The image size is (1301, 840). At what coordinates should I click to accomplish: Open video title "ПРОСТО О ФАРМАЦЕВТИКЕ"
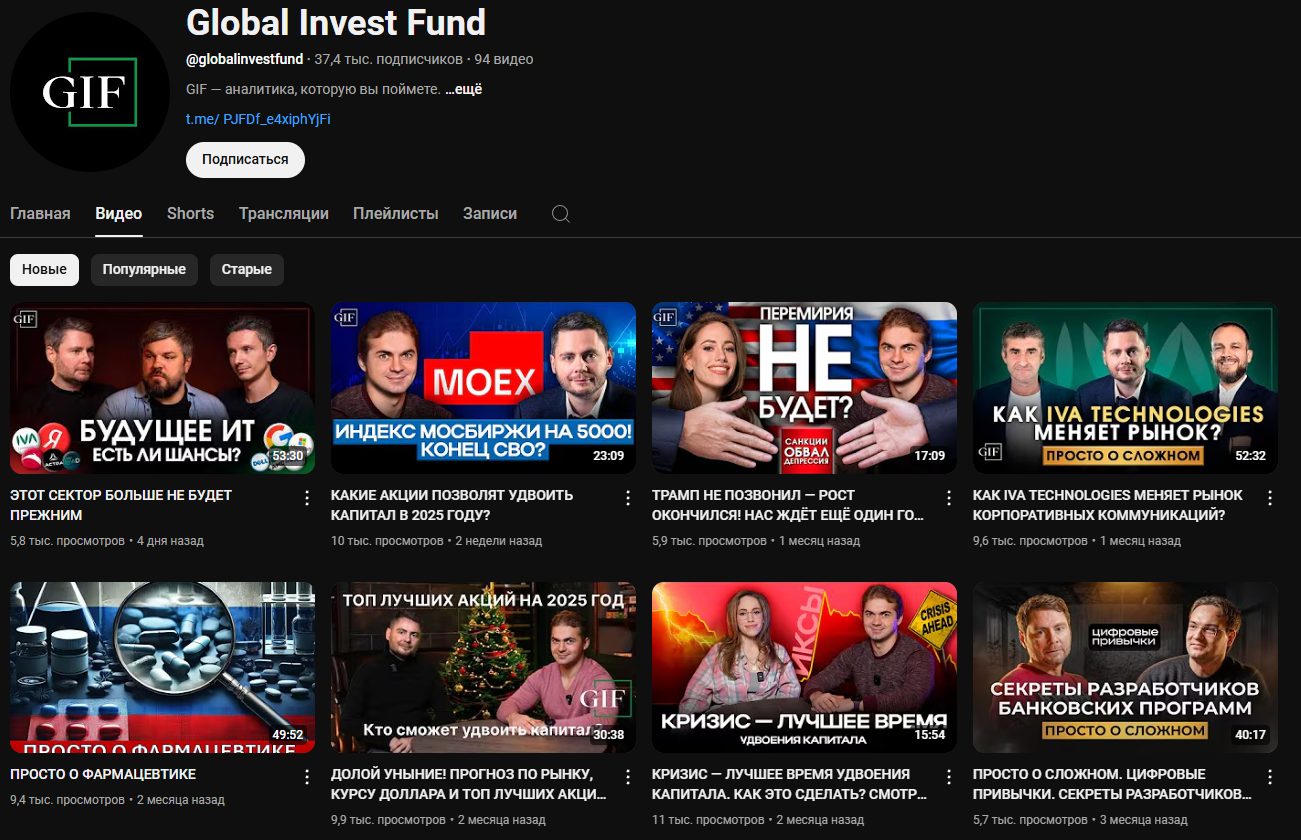pyautogui.click(x=103, y=774)
